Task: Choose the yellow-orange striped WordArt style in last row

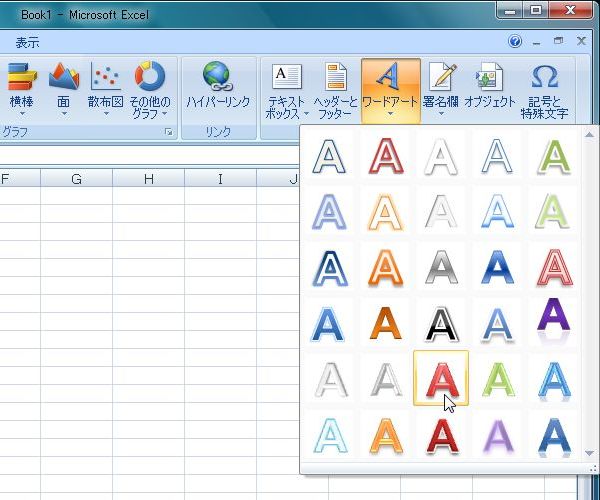Action: (386, 435)
